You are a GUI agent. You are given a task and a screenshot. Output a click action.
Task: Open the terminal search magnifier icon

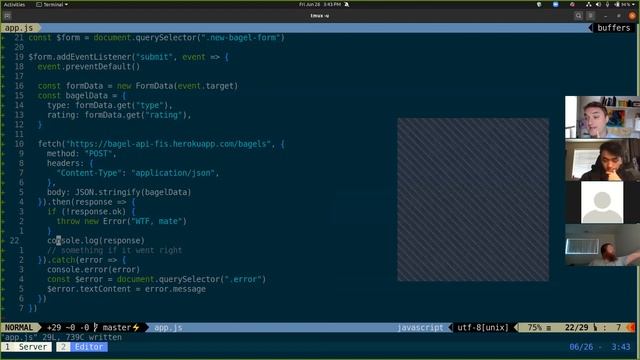click(578, 16)
